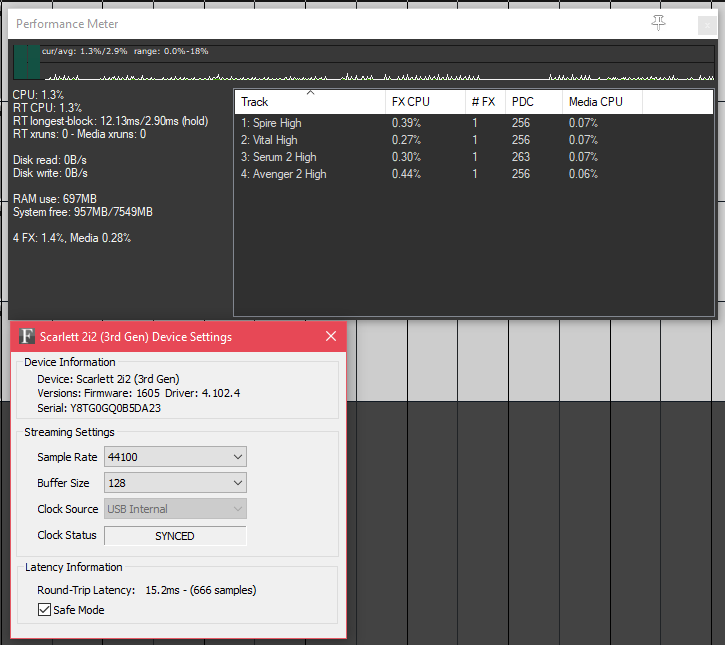This screenshot has width=725, height=645.
Task: Click the Performance Meter title text
Action: [x=67, y=24]
